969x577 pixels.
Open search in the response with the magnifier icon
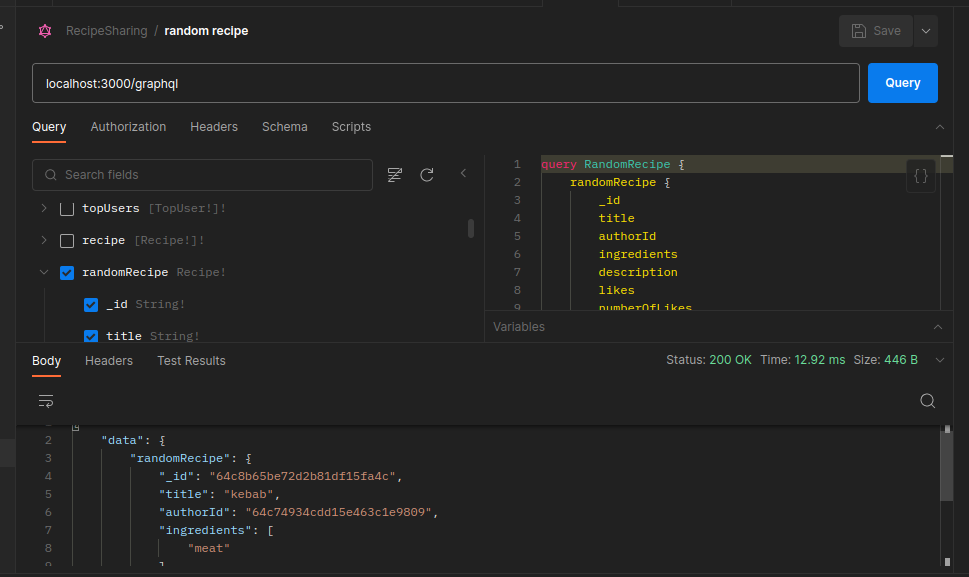[x=927, y=401]
